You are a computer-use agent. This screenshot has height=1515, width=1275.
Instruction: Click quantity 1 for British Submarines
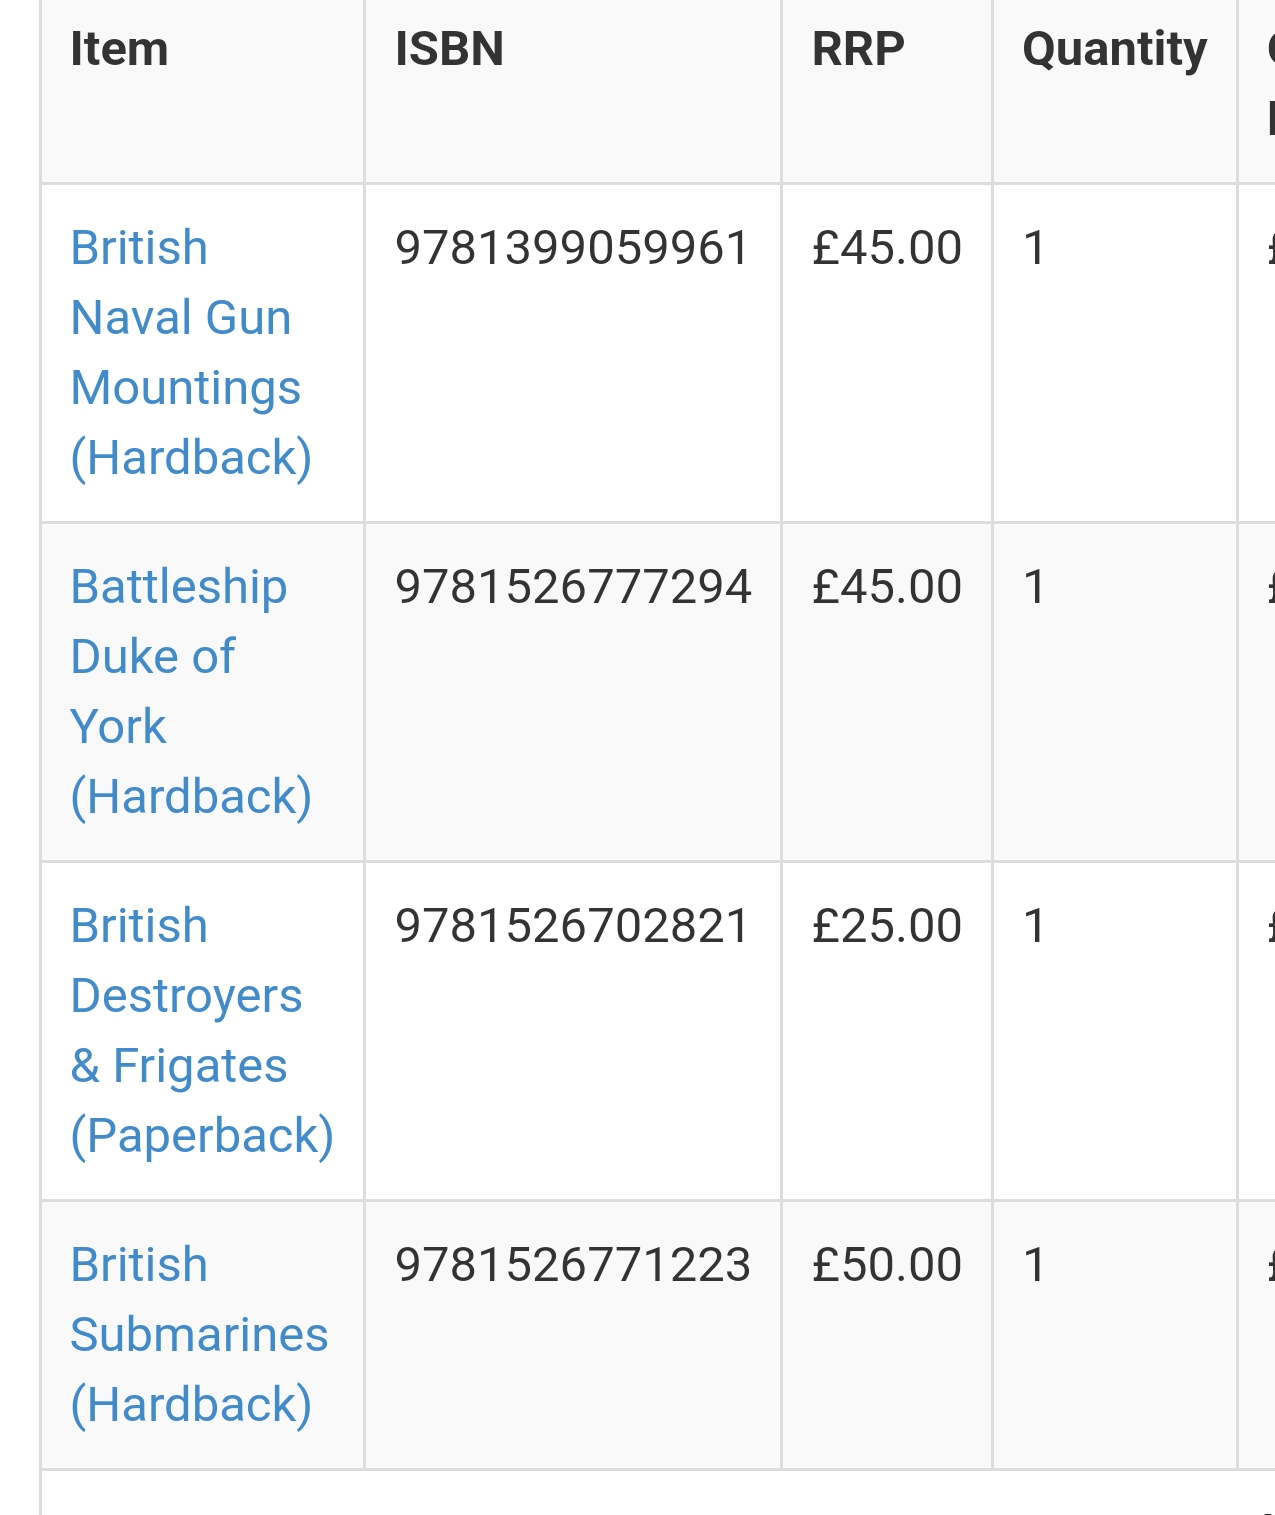pyautogui.click(x=1035, y=1265)
